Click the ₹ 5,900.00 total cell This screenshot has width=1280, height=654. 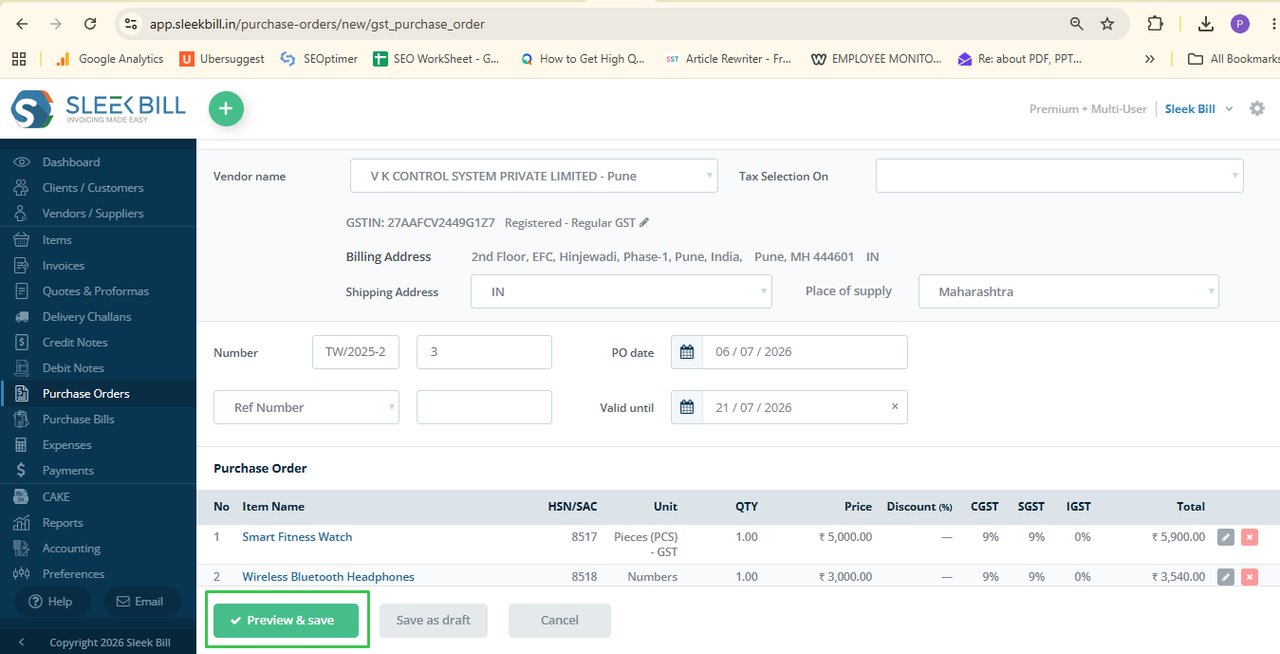tap(1178, 537)
